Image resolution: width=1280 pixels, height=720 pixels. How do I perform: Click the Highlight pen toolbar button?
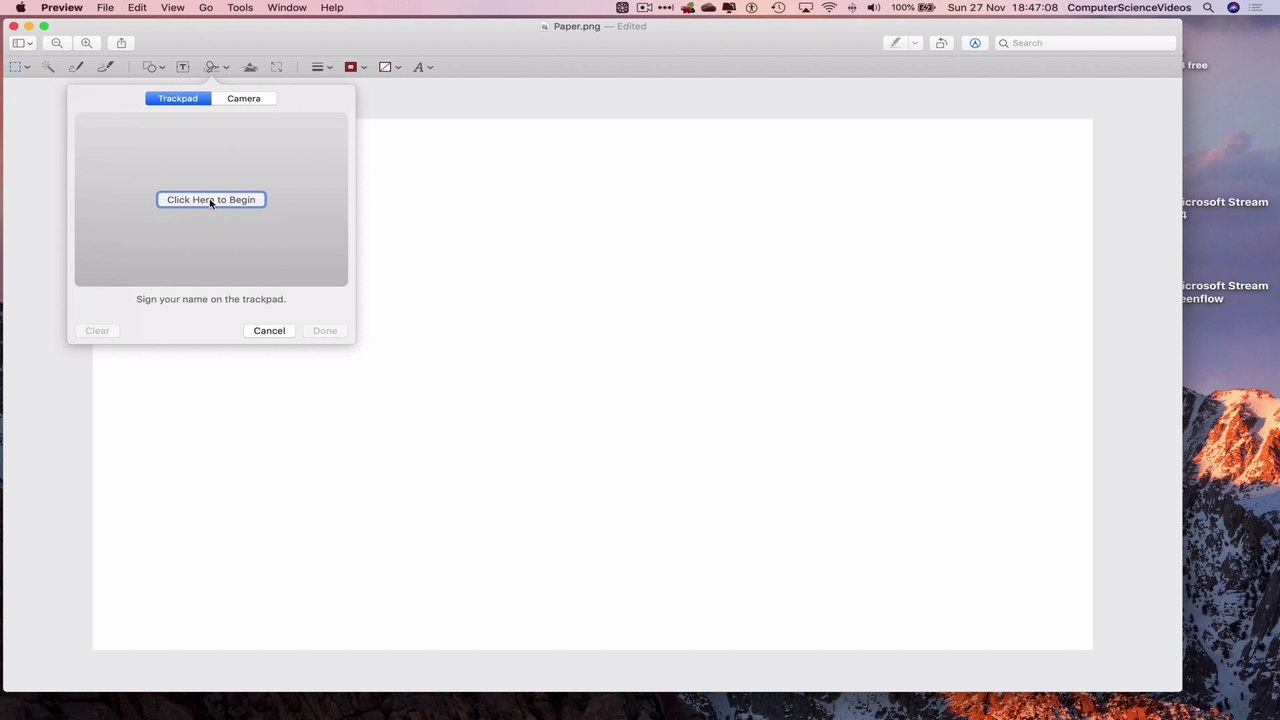895,43
